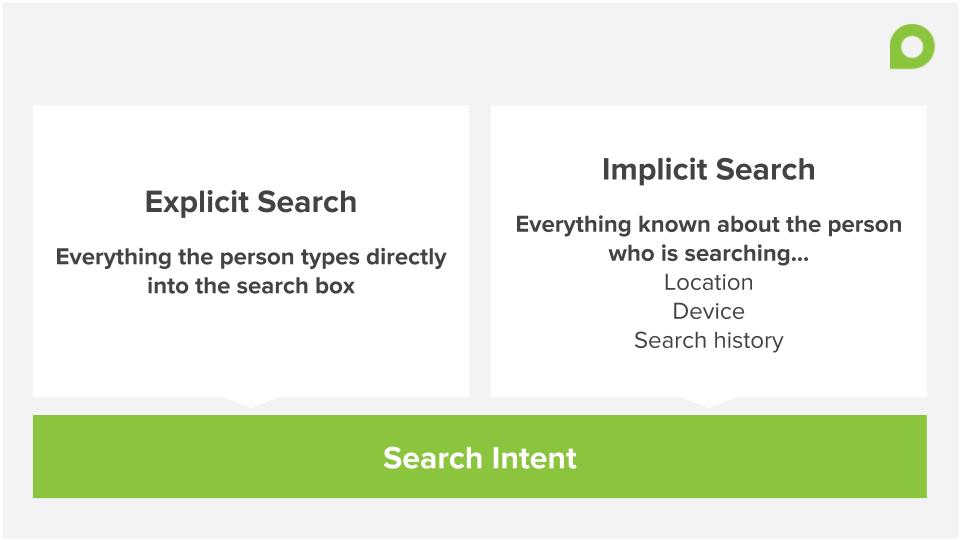Click "Everything the person types directly" line
This screenshot has width=960, height=540.
(x=251, y=257)
